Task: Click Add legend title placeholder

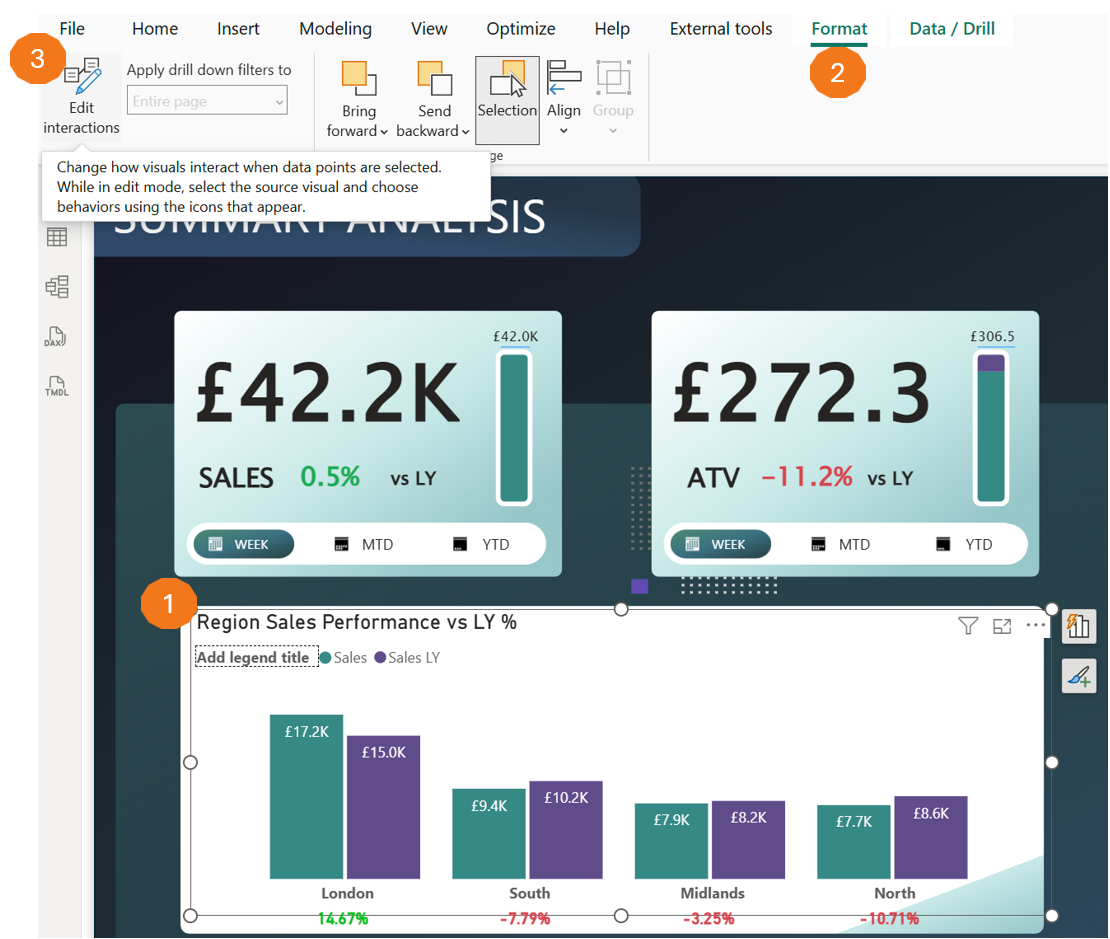Action: click(x=256, y=657)
